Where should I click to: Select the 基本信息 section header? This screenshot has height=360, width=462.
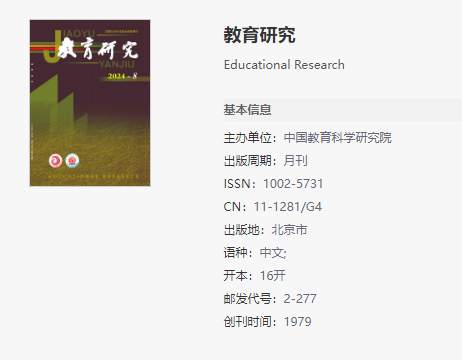247,110
